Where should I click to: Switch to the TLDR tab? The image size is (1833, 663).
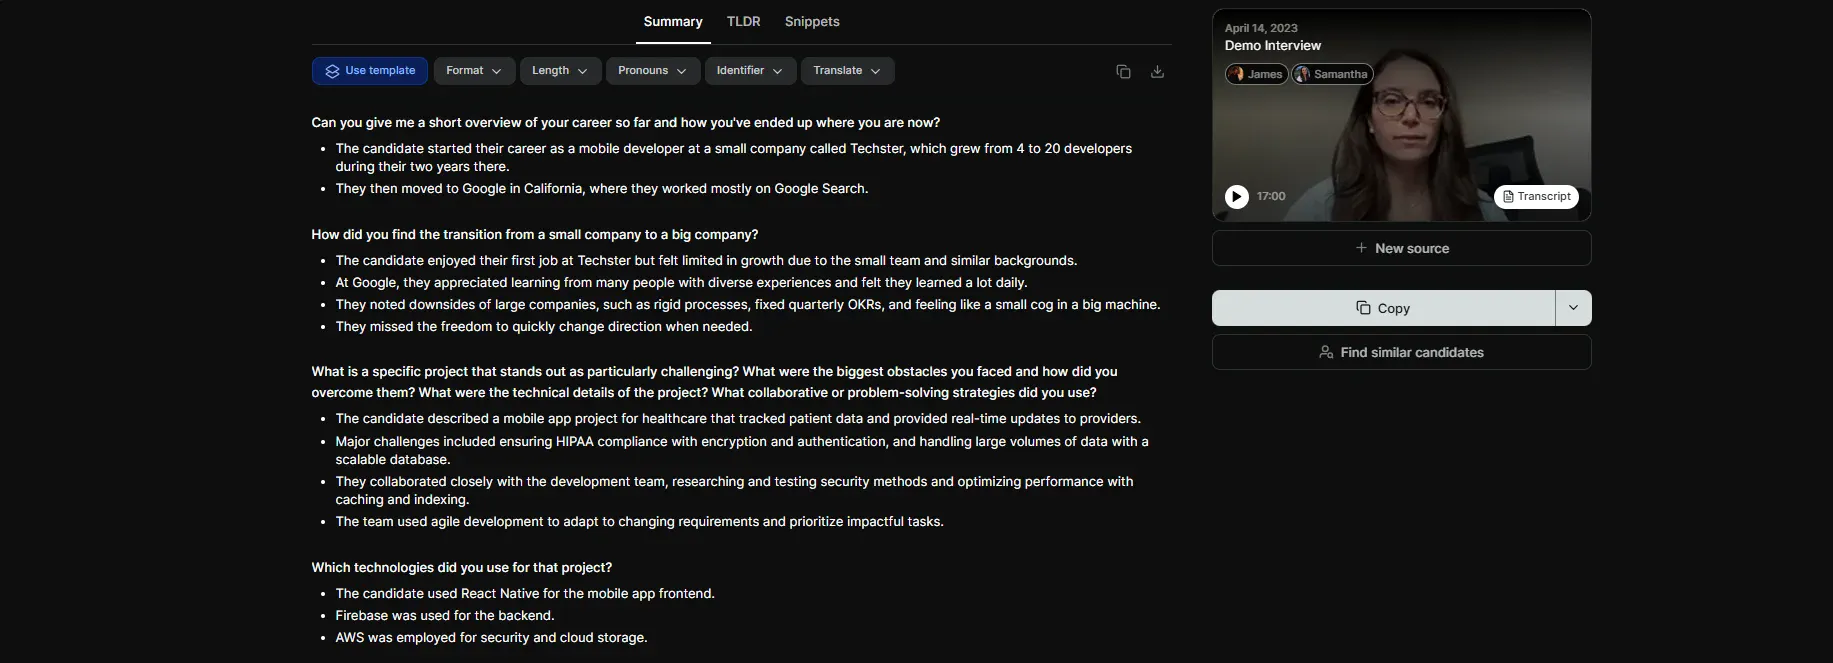742,21
